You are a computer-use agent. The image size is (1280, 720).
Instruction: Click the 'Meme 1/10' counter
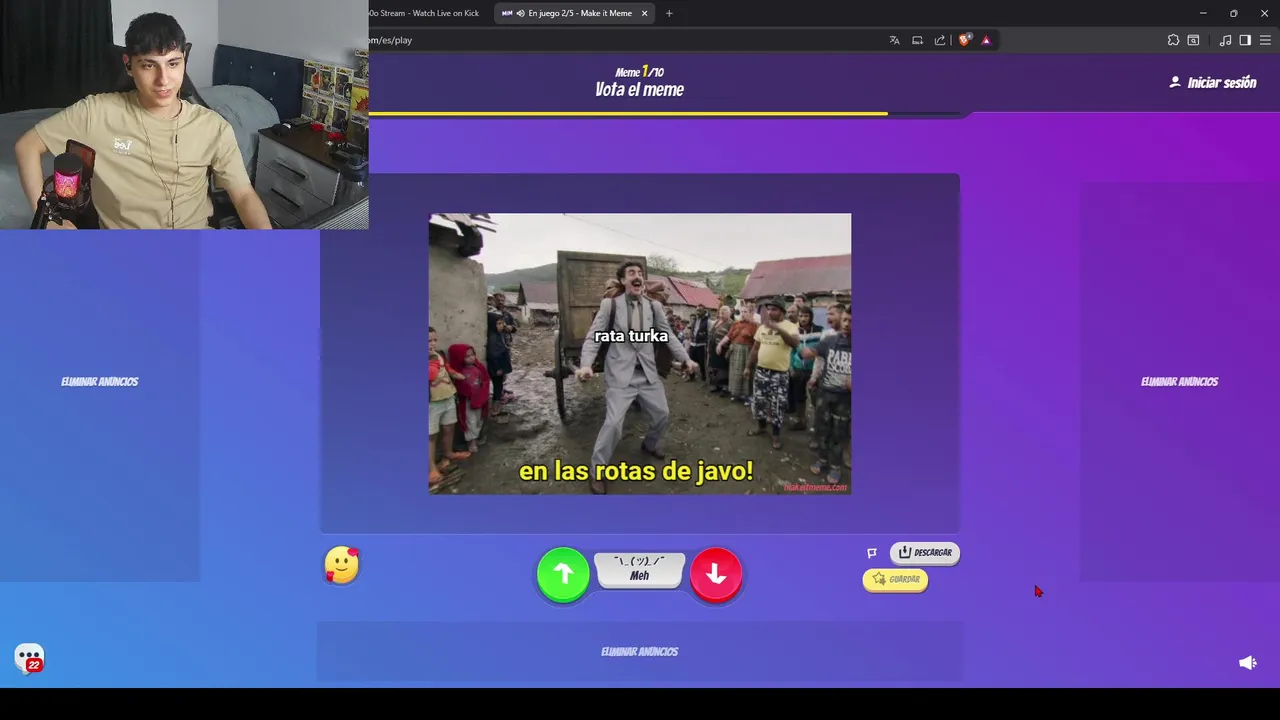tap(640, 72)
